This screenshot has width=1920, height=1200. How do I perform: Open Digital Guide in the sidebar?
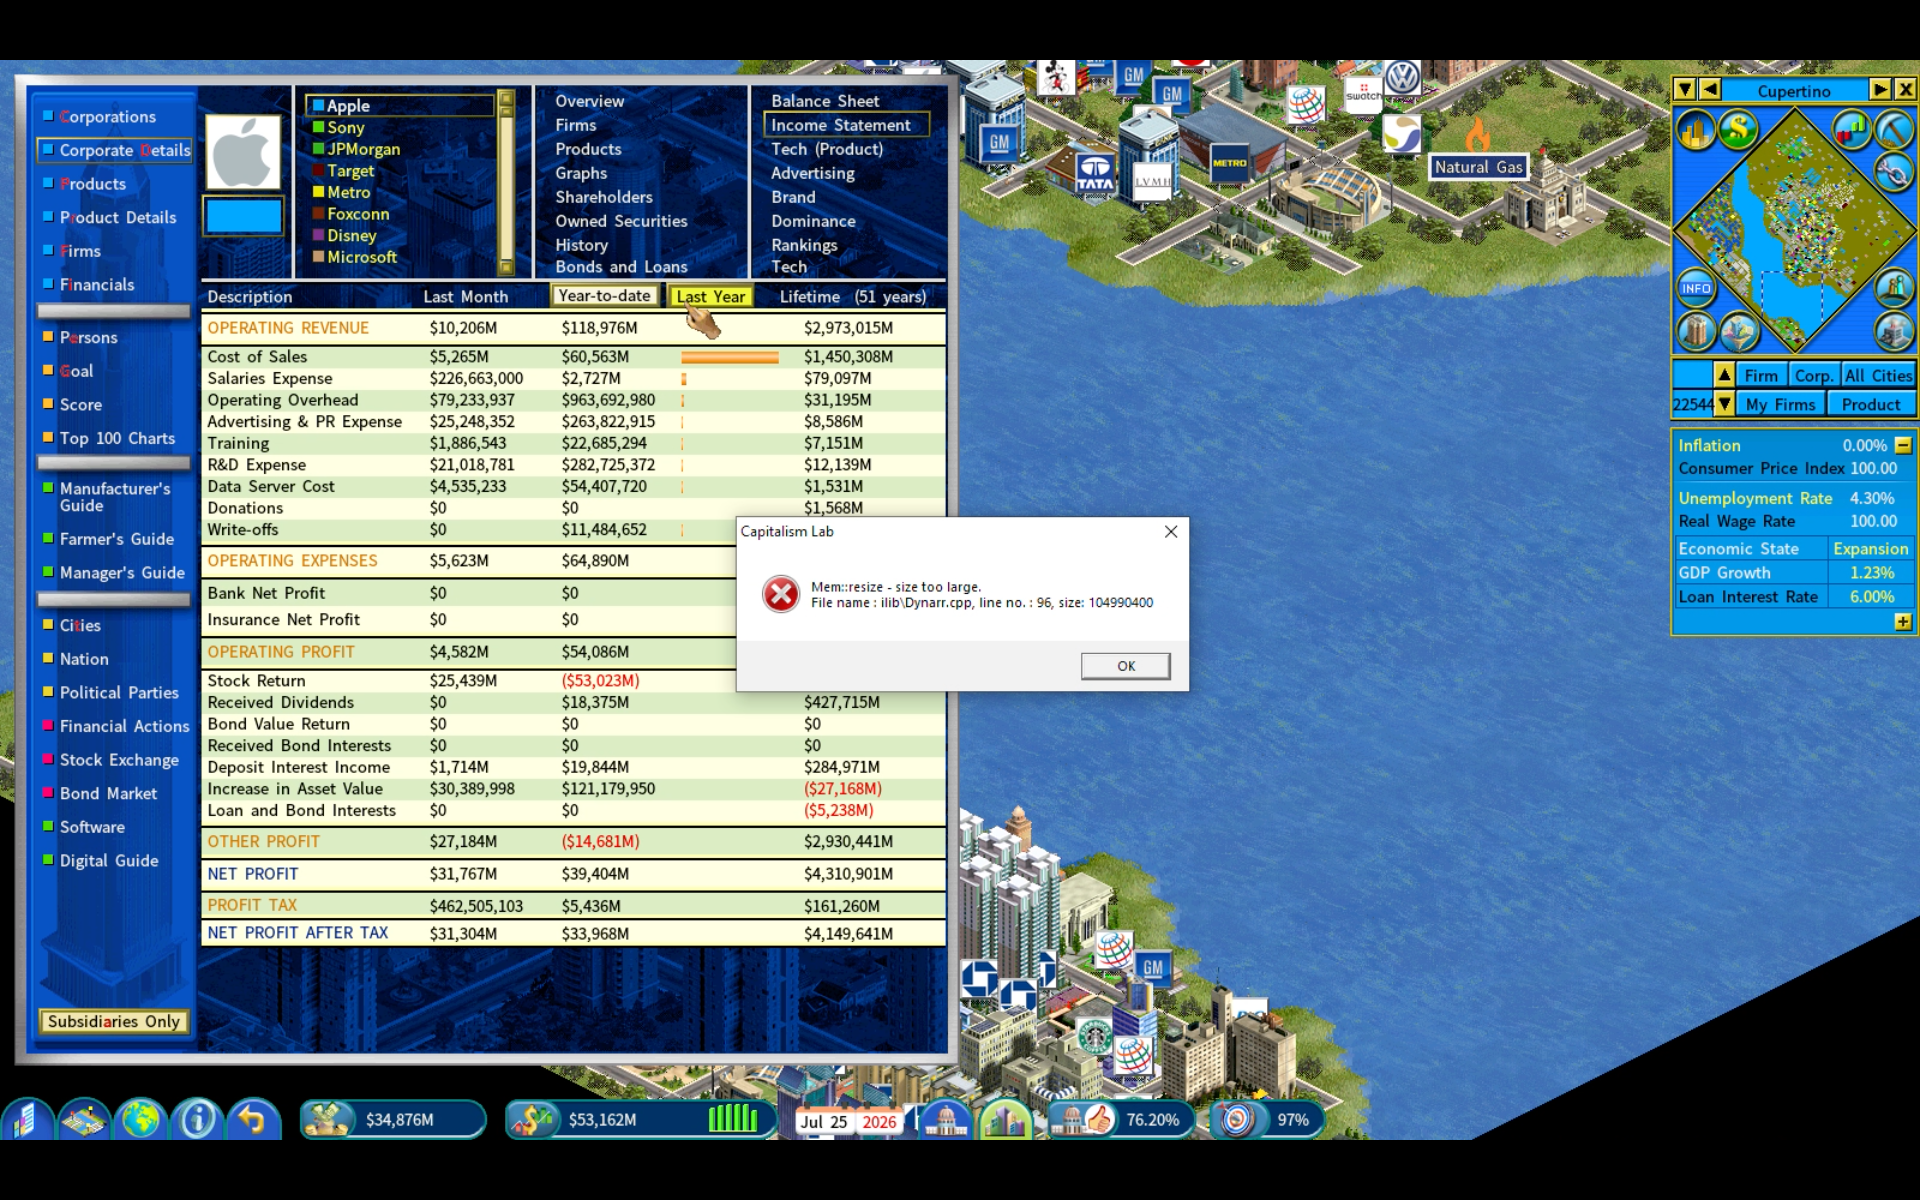(x=108, y=861)
